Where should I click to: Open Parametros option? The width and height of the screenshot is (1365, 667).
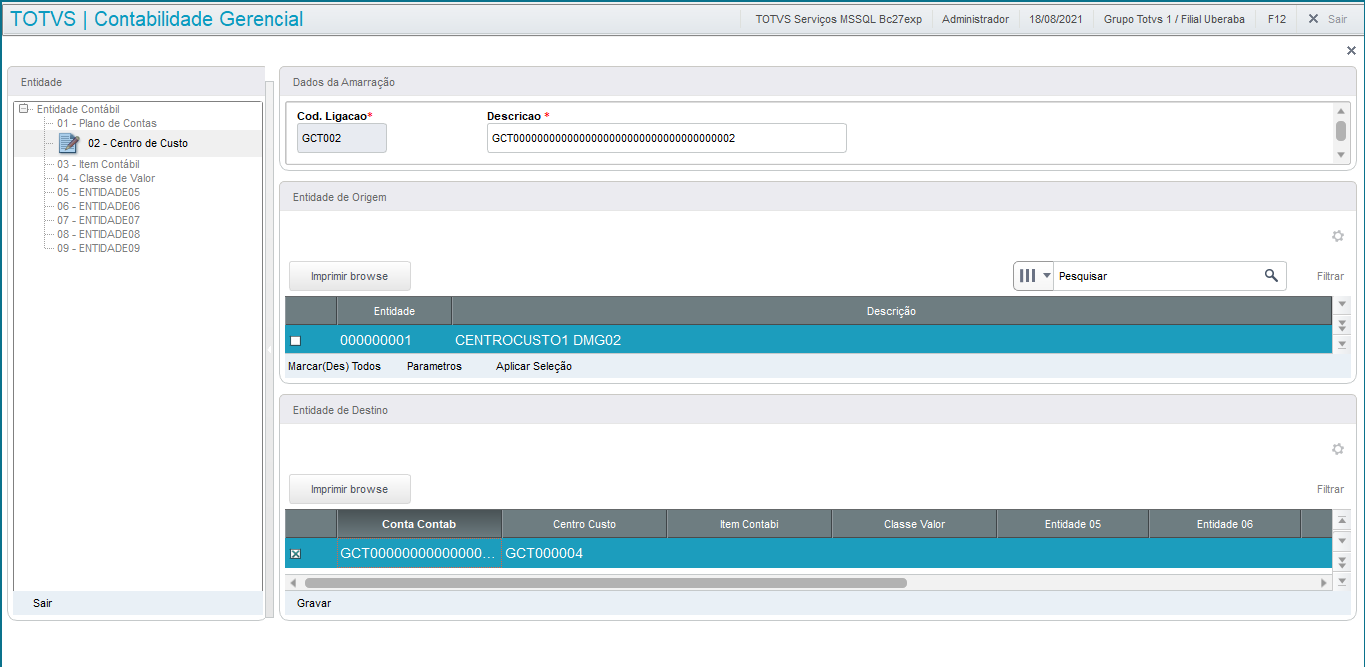pos(434,366)
